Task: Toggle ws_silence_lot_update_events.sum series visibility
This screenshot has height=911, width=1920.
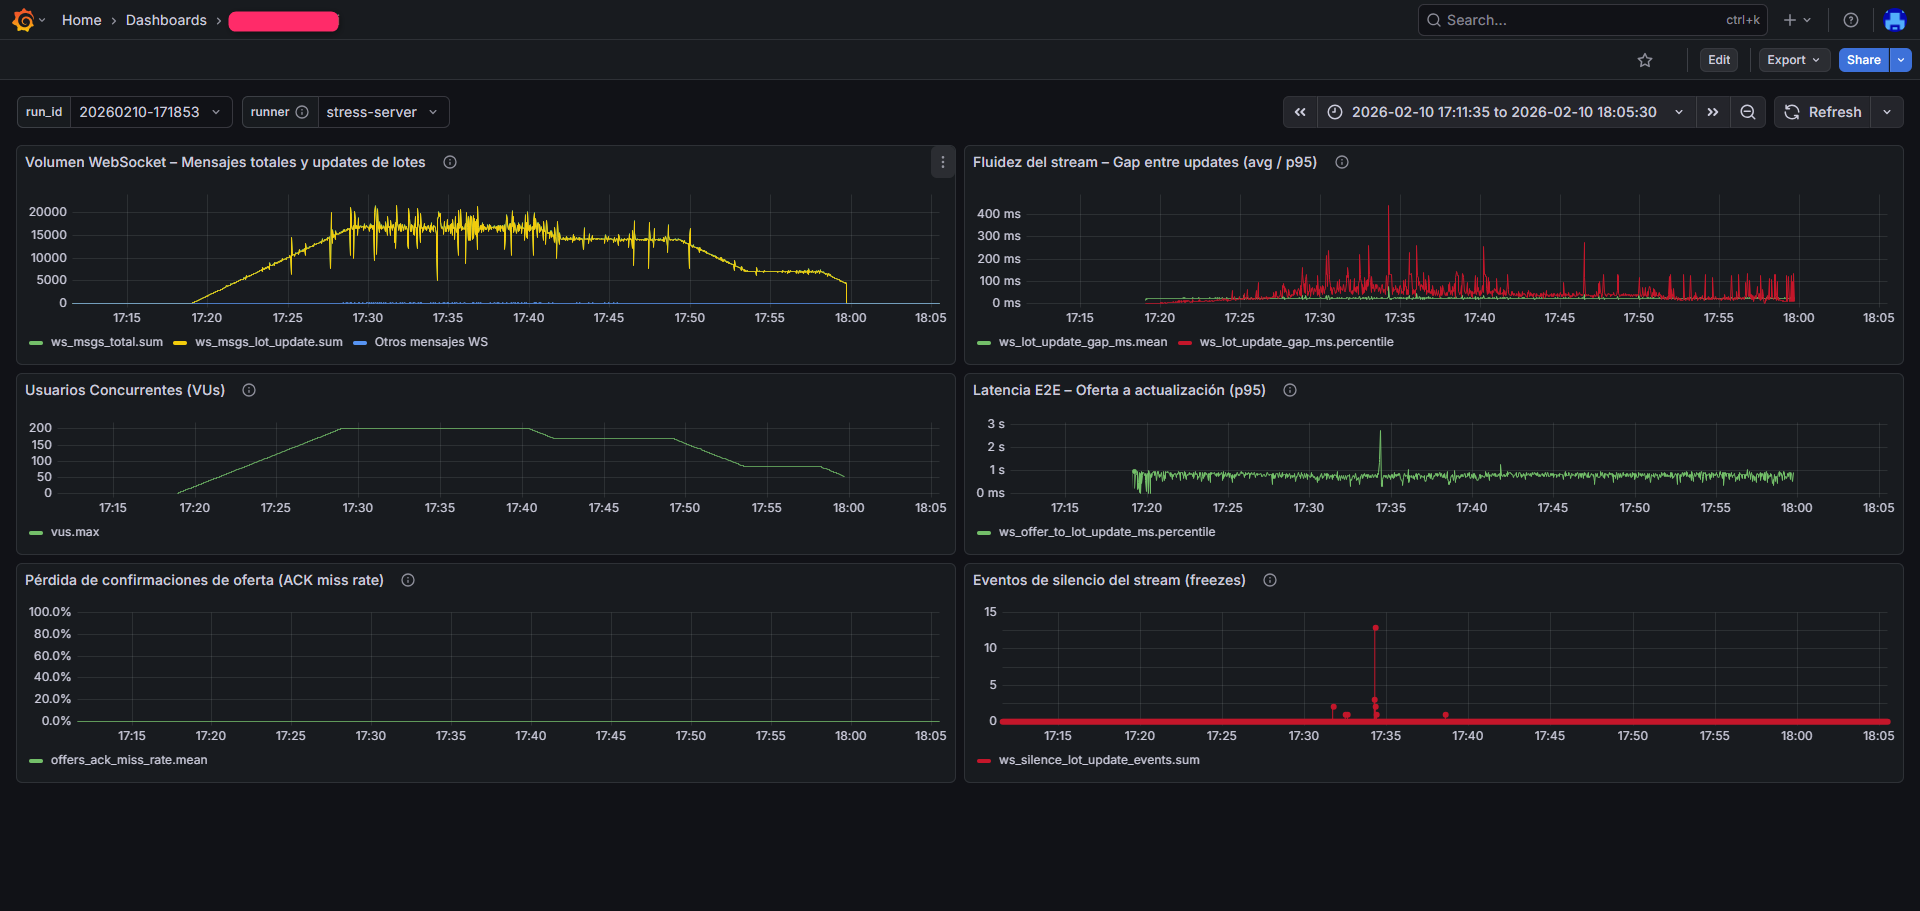Action: pyautogui.click(x=1099, y=759)
